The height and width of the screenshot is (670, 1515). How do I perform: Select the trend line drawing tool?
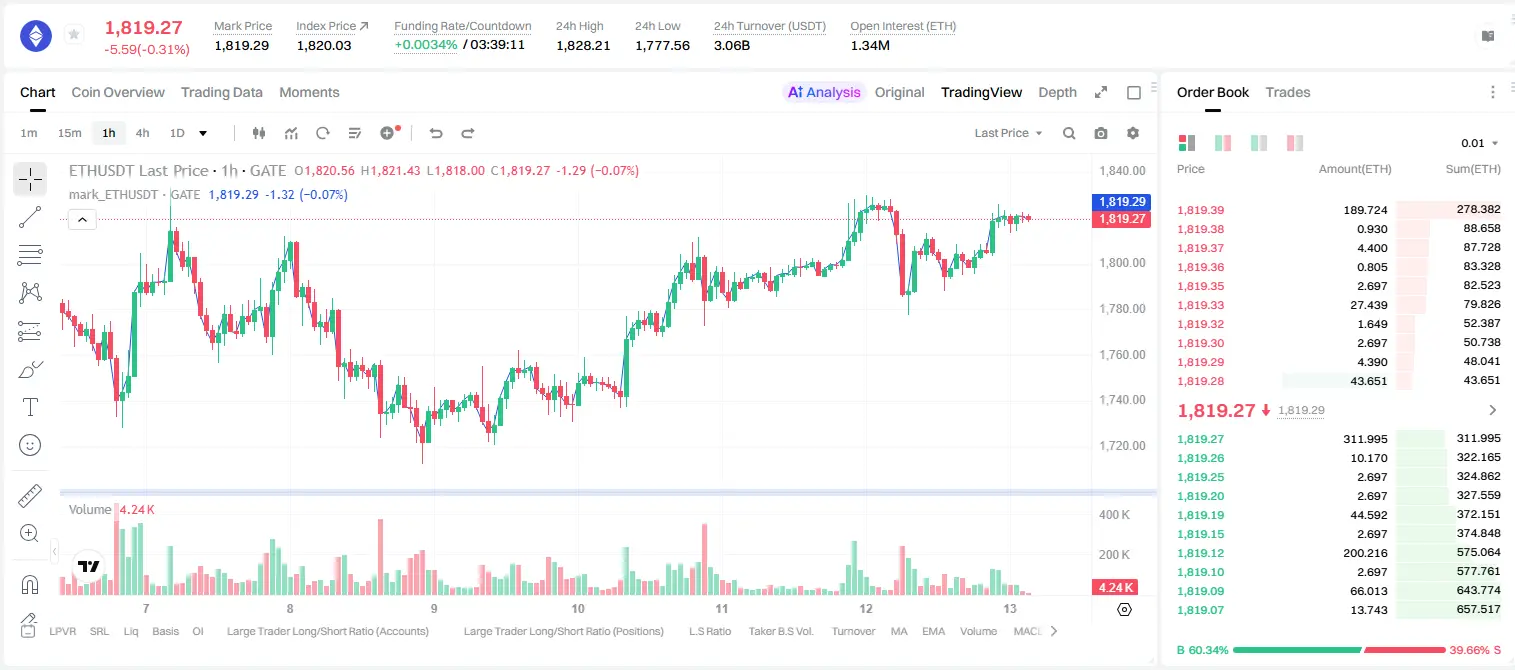(x=30, y=217)
